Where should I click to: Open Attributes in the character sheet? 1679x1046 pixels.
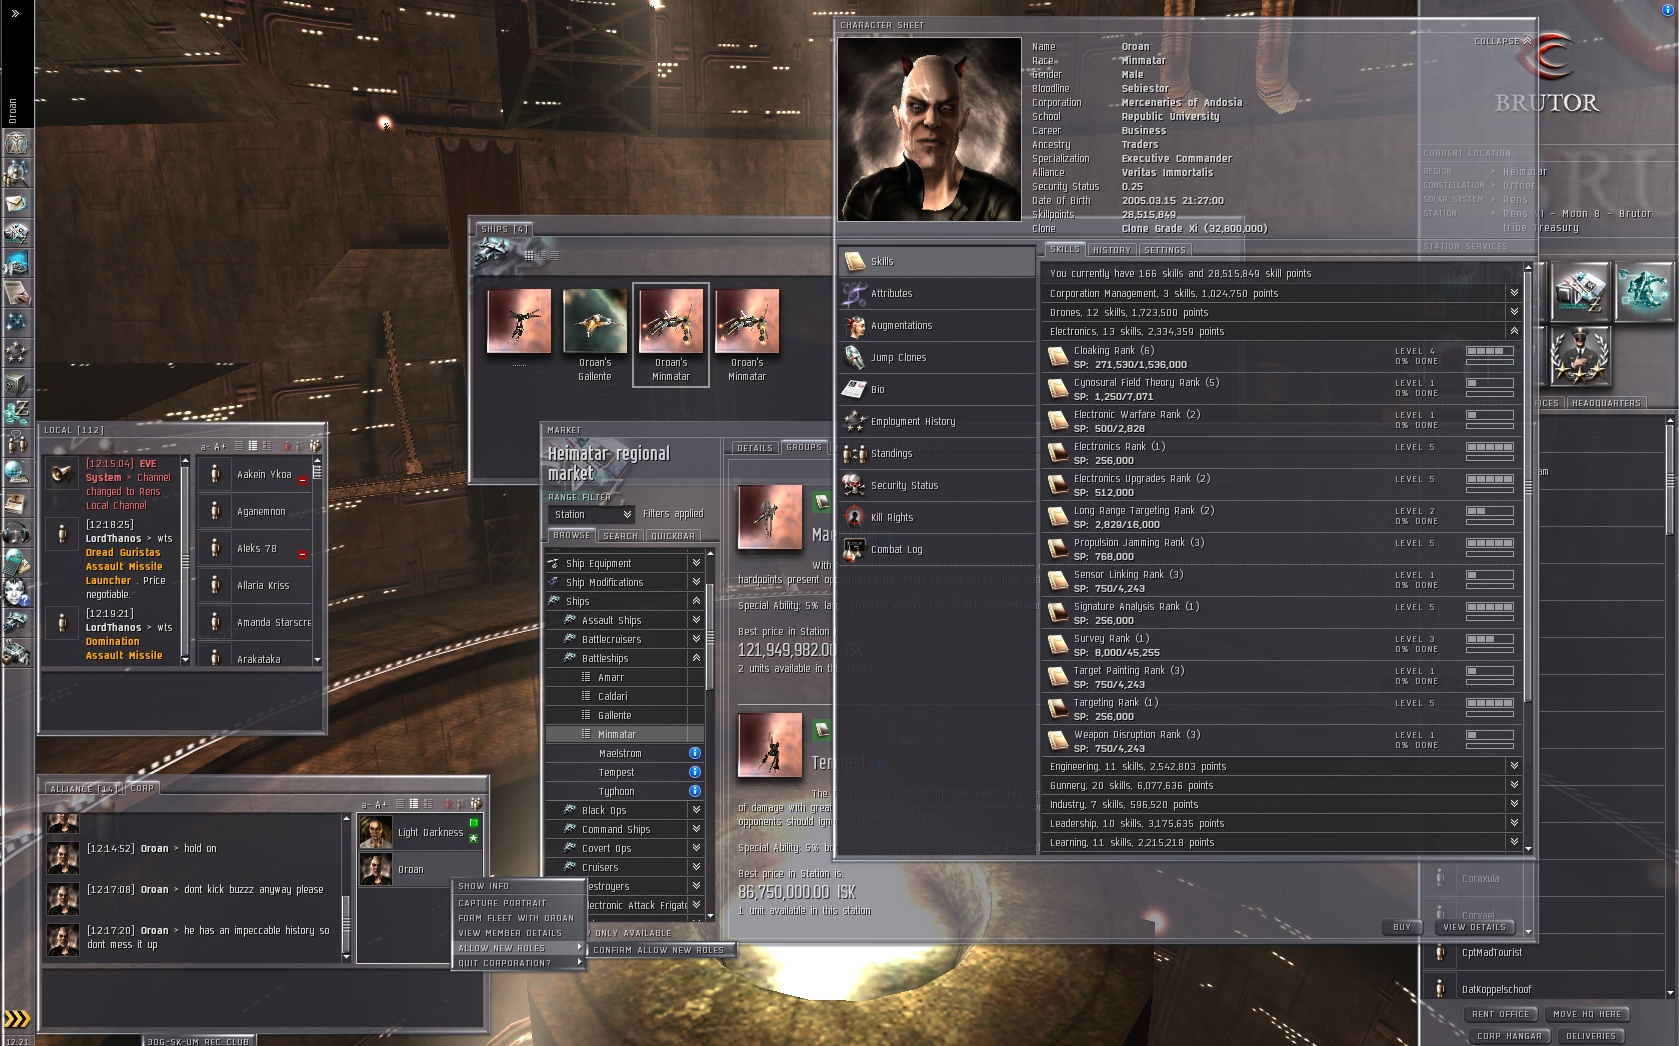coord(937,293)
